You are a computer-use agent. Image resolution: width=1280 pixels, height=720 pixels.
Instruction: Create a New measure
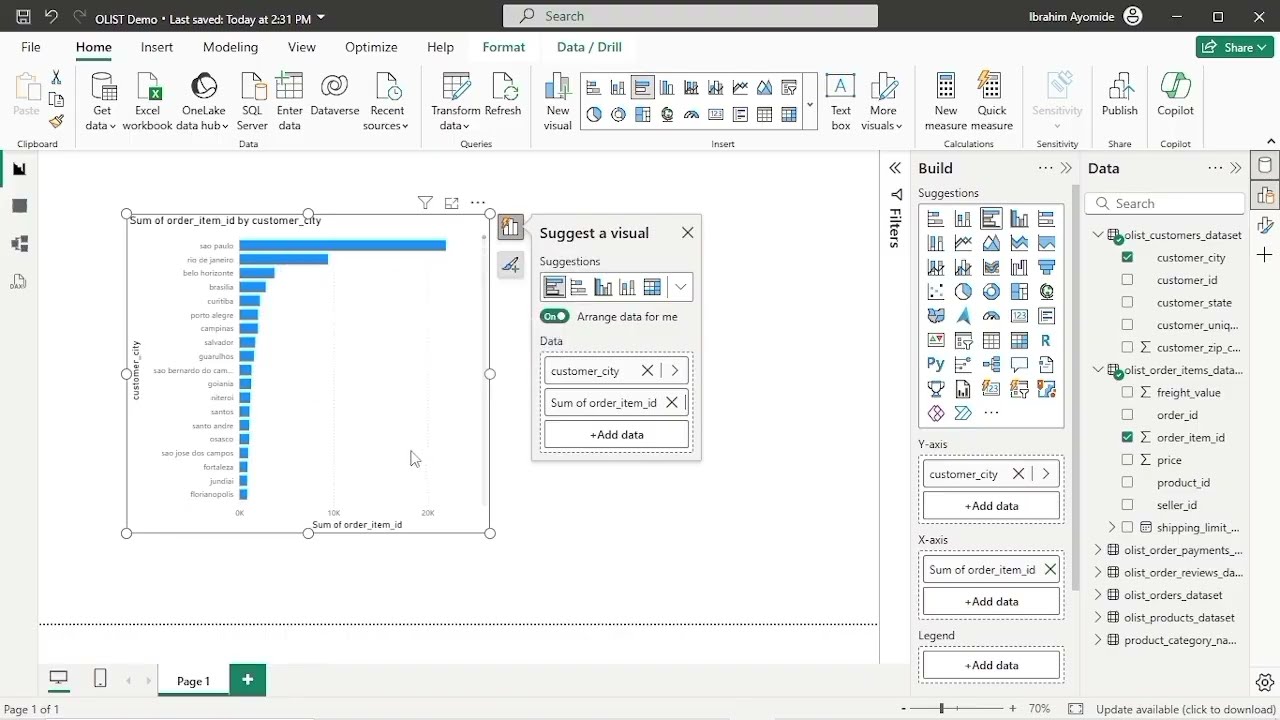pyautogui.click(x=946, y=102)
